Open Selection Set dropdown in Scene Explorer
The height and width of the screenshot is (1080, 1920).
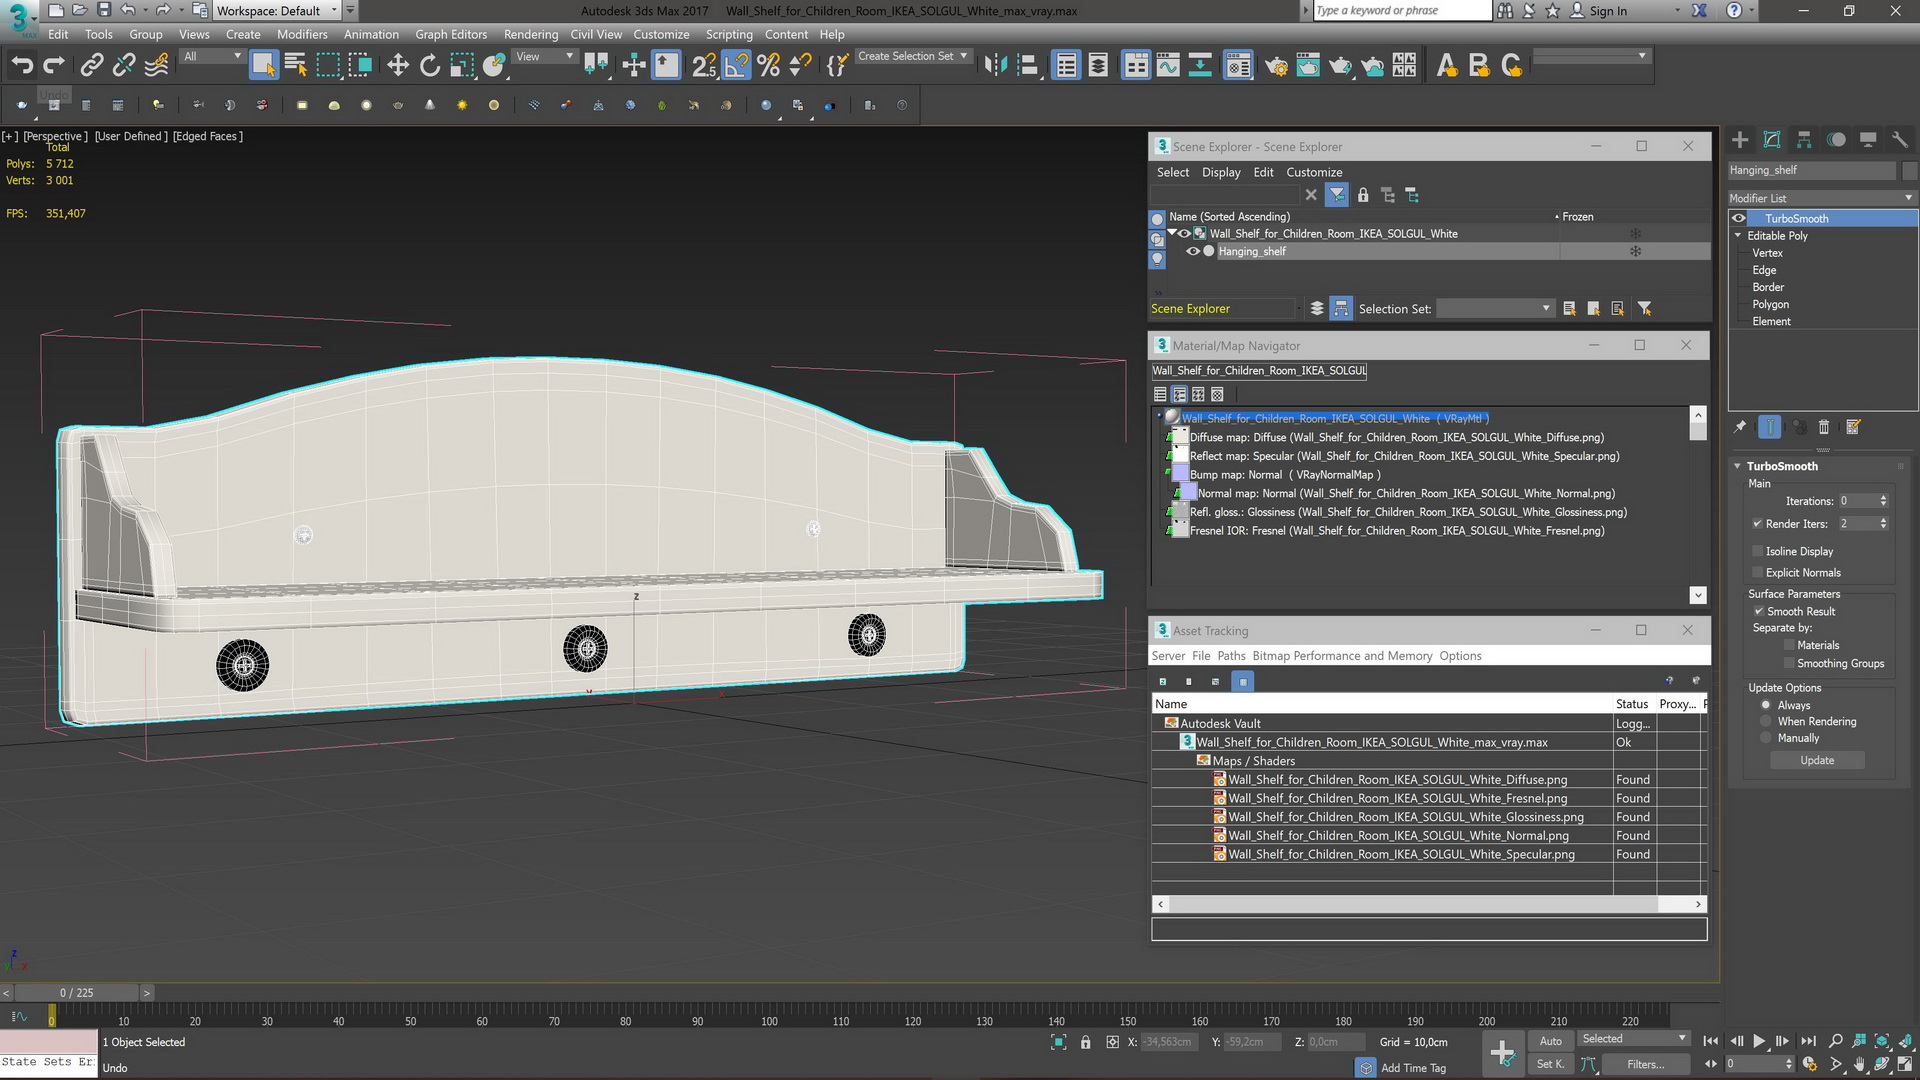(x=1495, y=309)
